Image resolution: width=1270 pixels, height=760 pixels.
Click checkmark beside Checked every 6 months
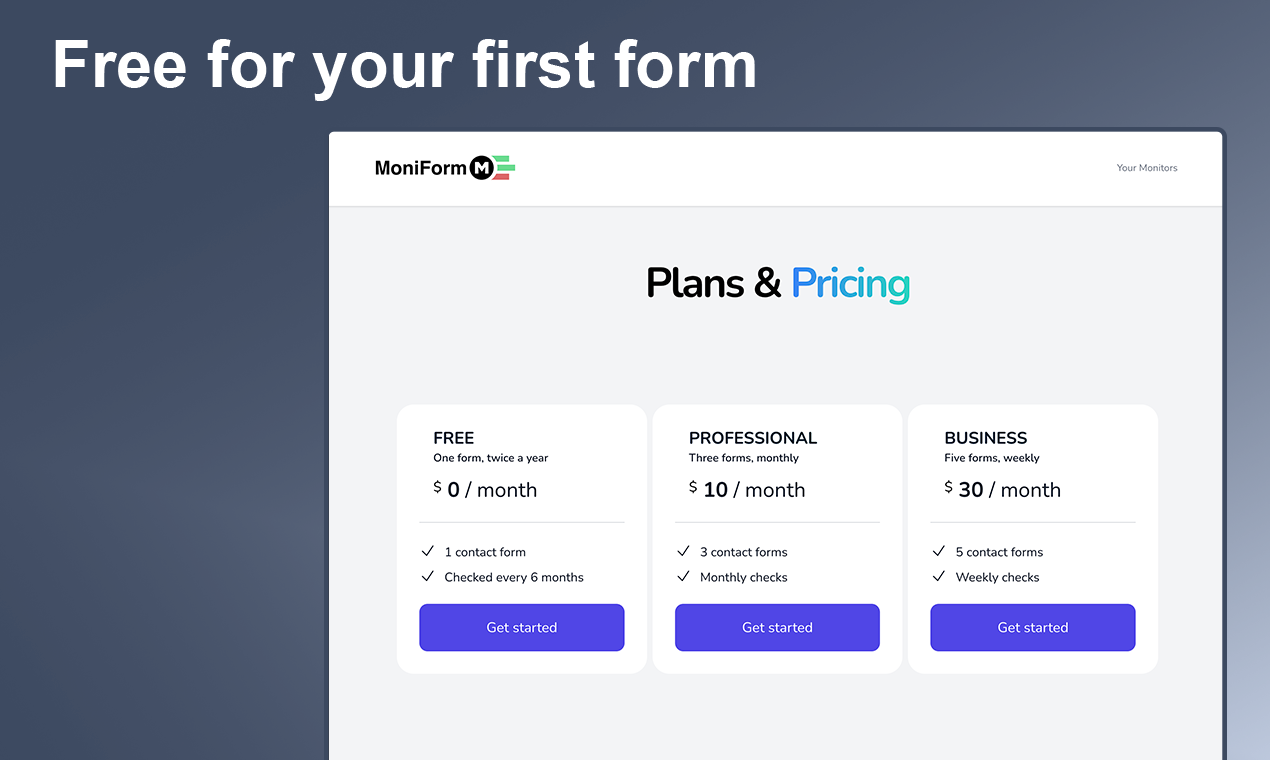pyautogui.click(x=427, y=576)
